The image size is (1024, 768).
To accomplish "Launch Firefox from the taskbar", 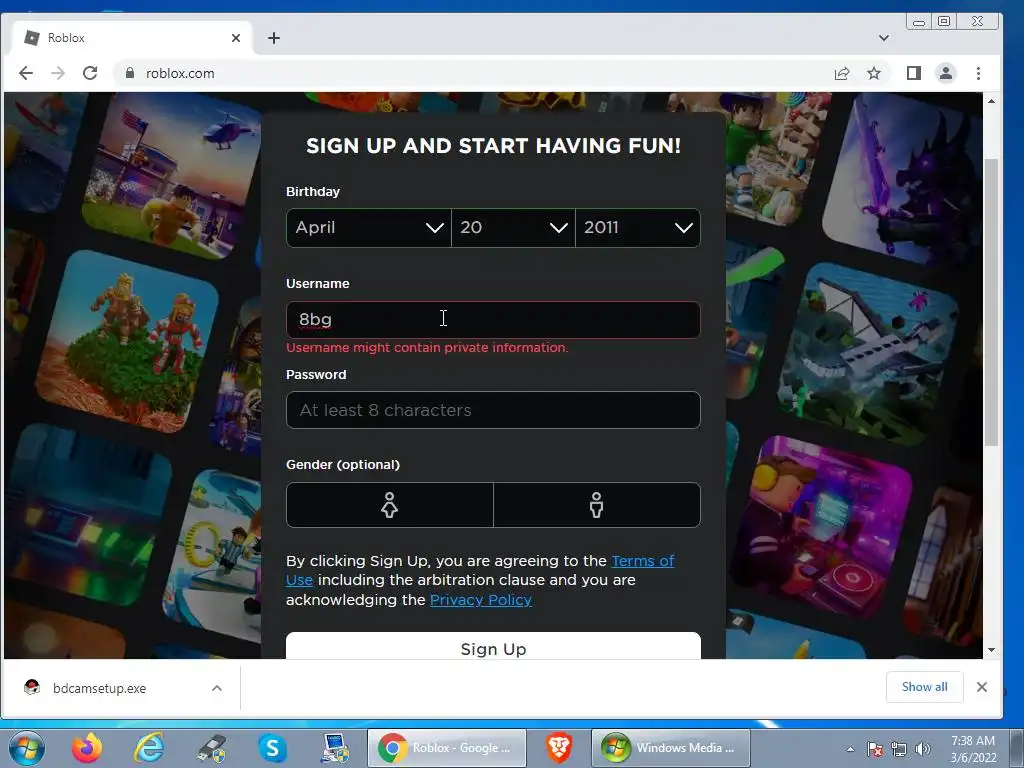I will point(87,748).
